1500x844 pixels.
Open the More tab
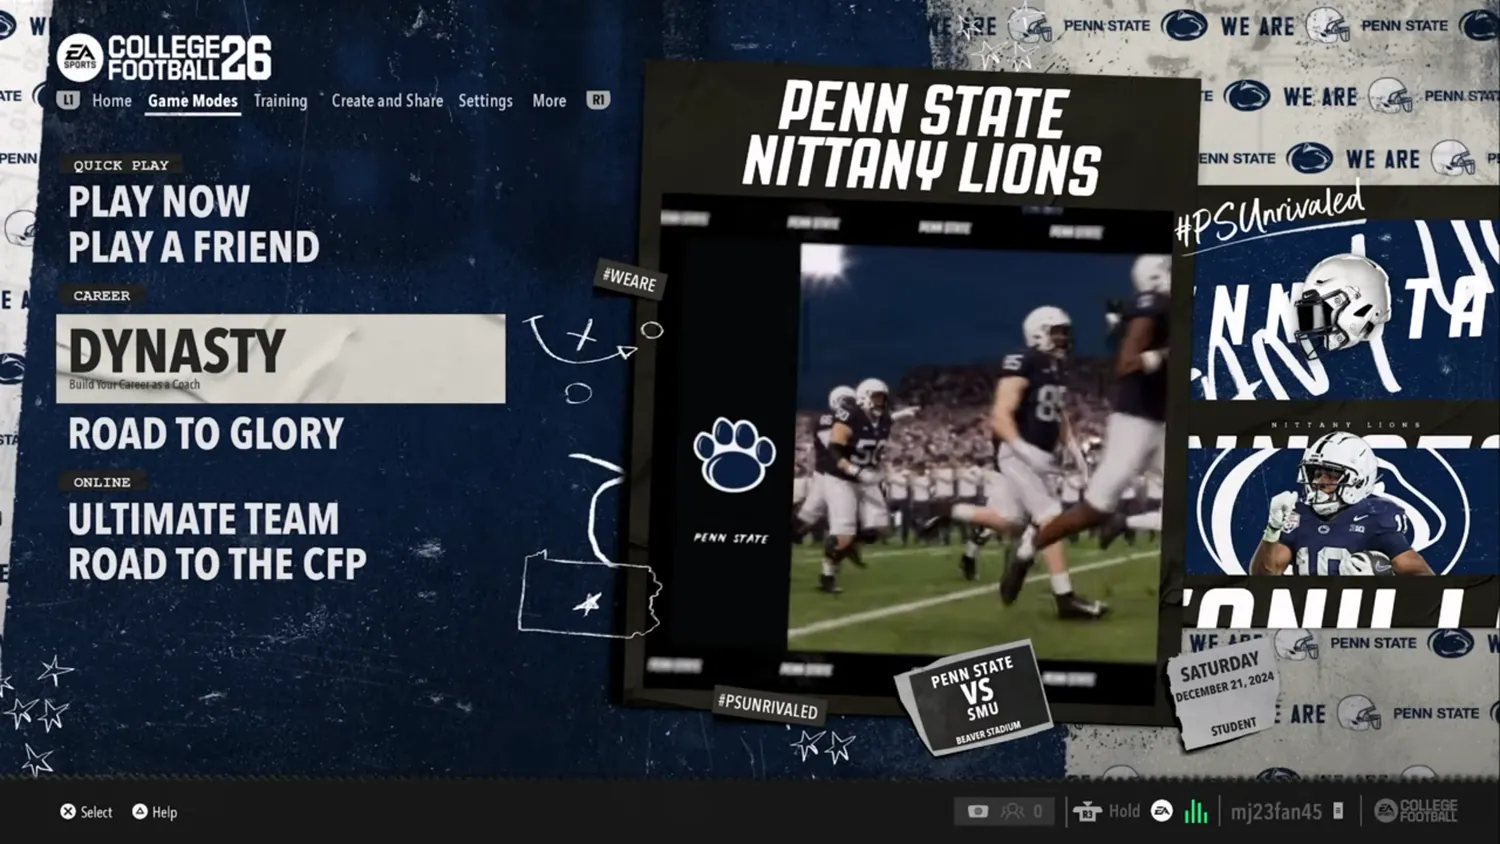[549, 101]
